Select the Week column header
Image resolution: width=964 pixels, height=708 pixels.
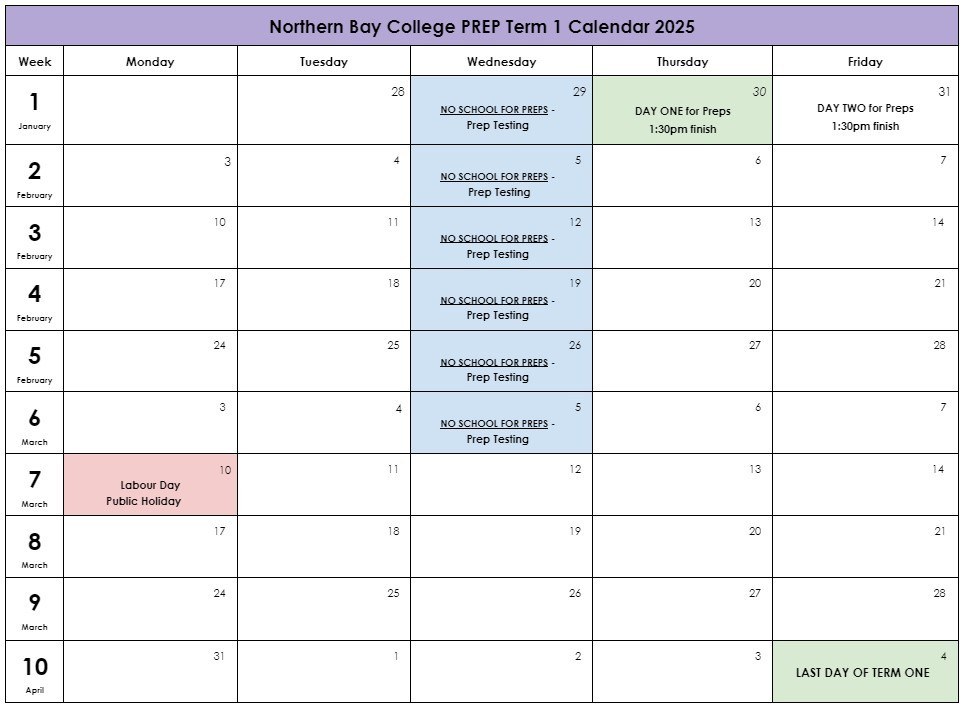click(34, 62)
